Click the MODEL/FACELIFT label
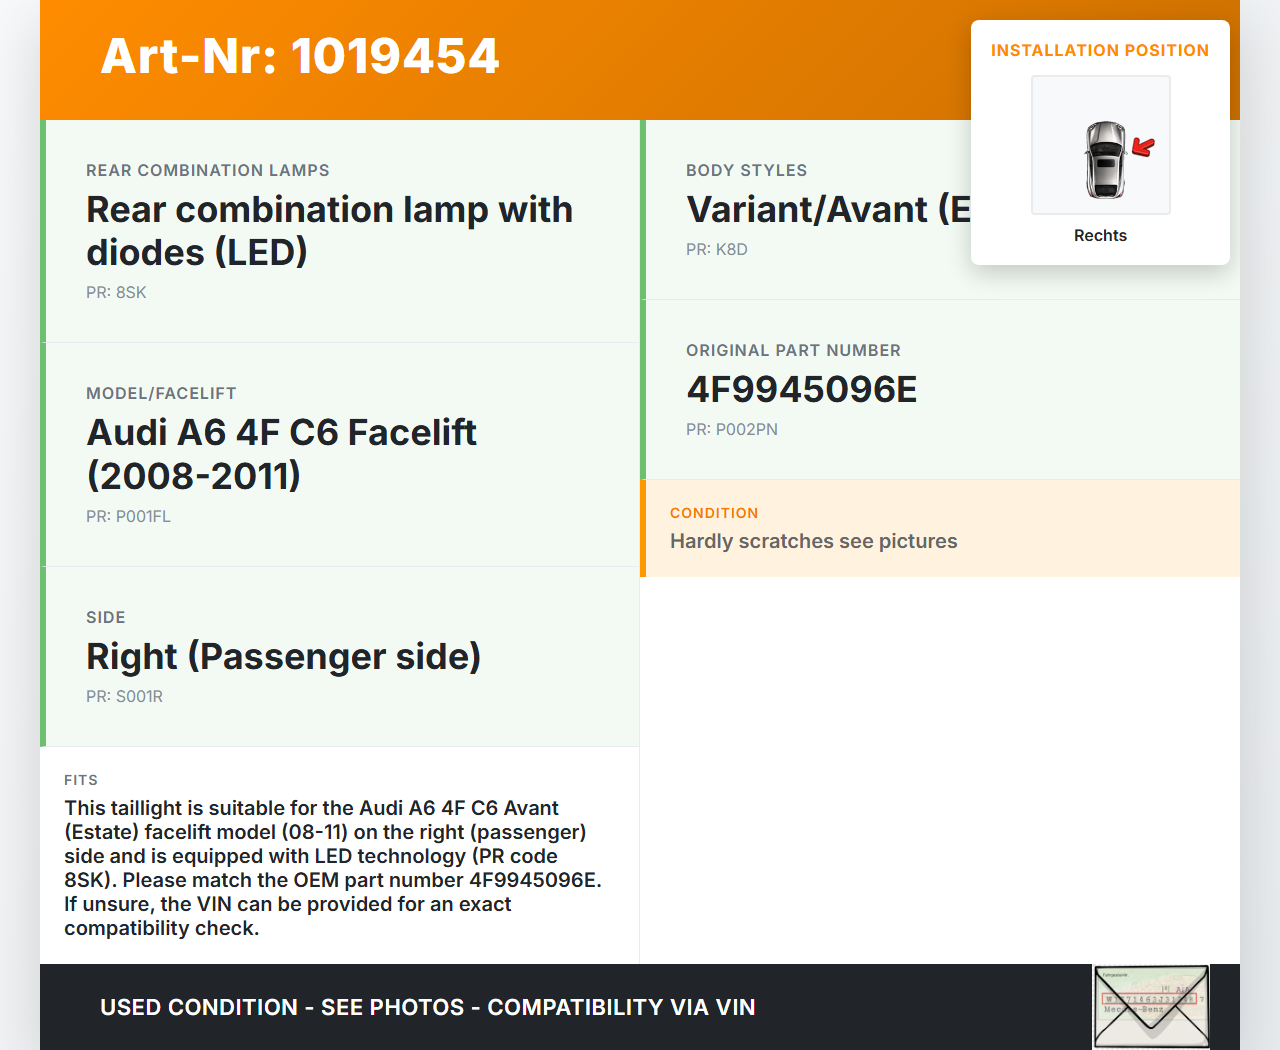The height and width of the screenshot is (1050, 1280). 161,393
